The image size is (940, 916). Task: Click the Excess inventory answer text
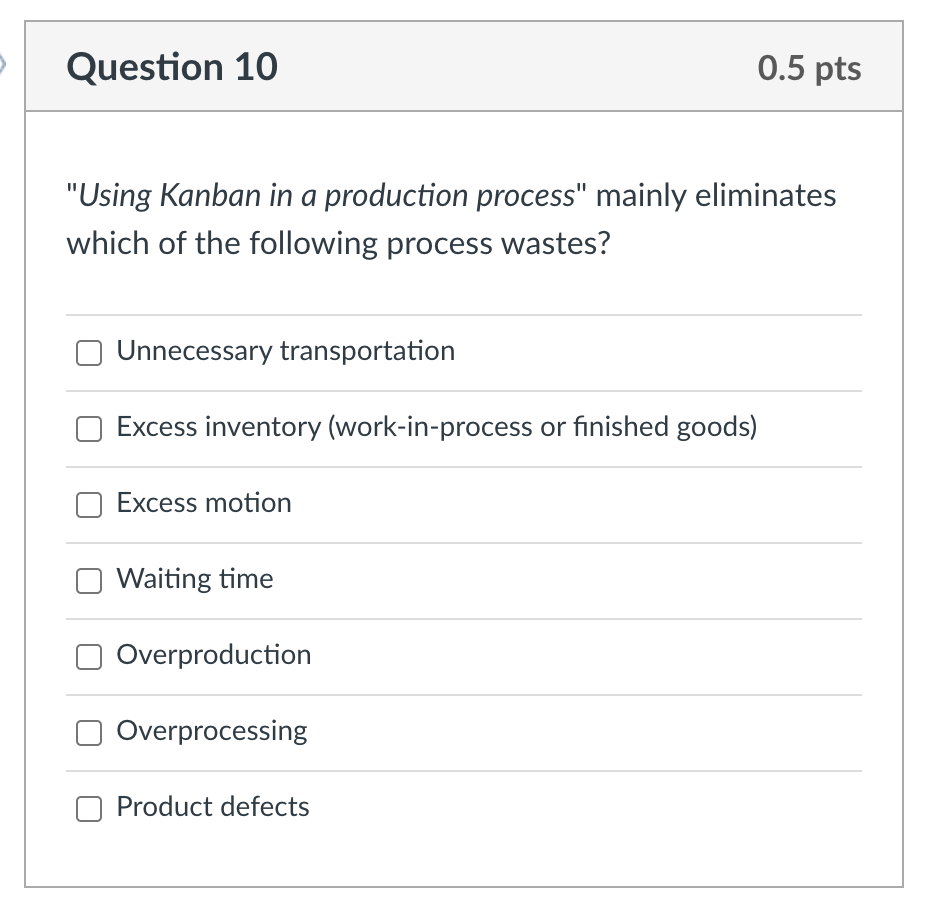coord(437,427)
